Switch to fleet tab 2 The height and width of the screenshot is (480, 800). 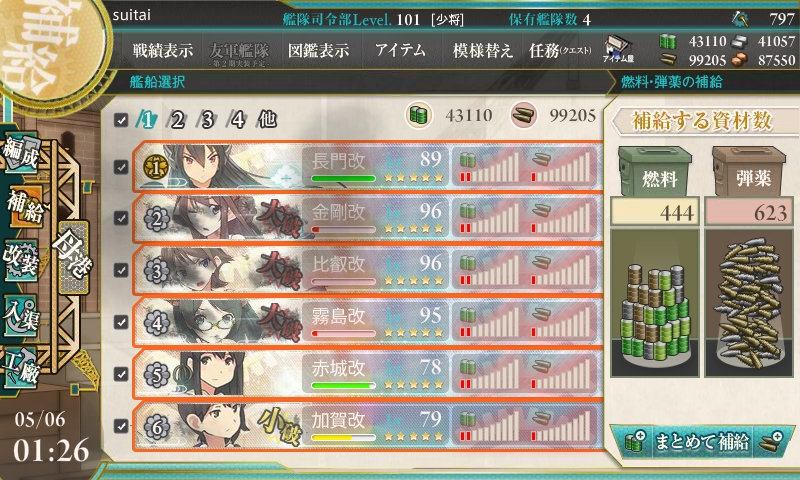coord(177,120)
